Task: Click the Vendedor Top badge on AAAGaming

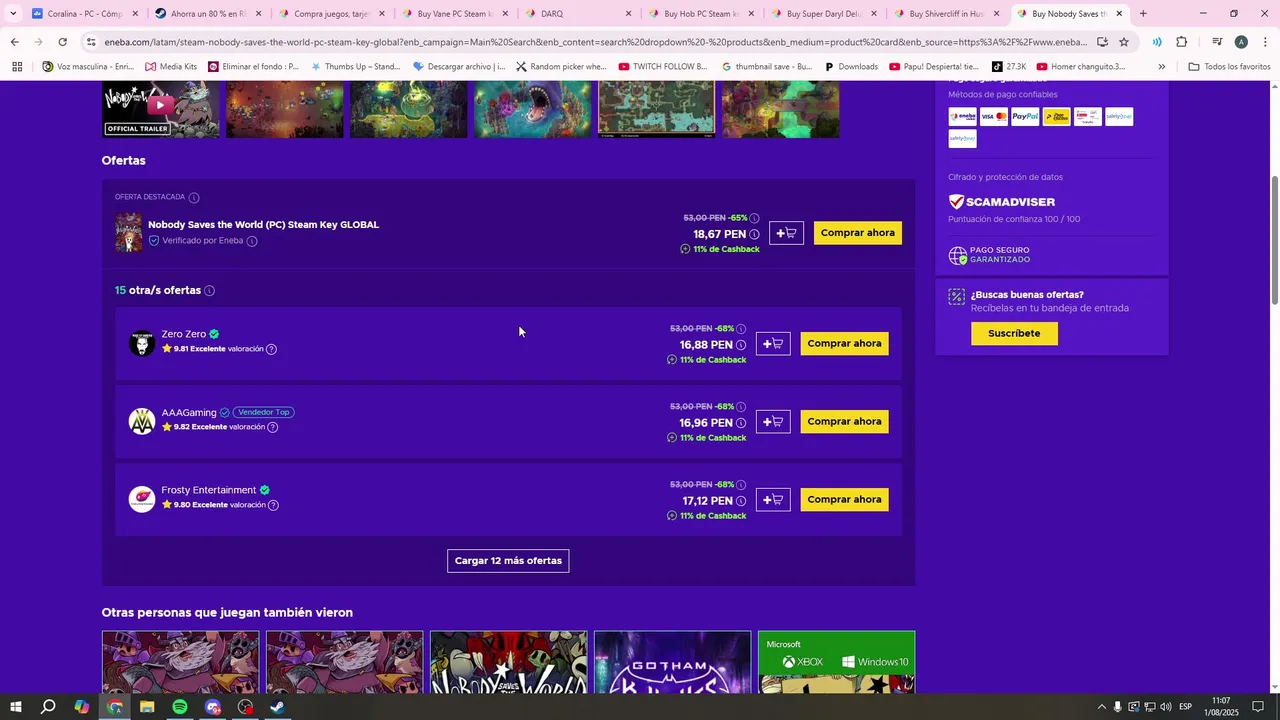Action: point(264,413)
